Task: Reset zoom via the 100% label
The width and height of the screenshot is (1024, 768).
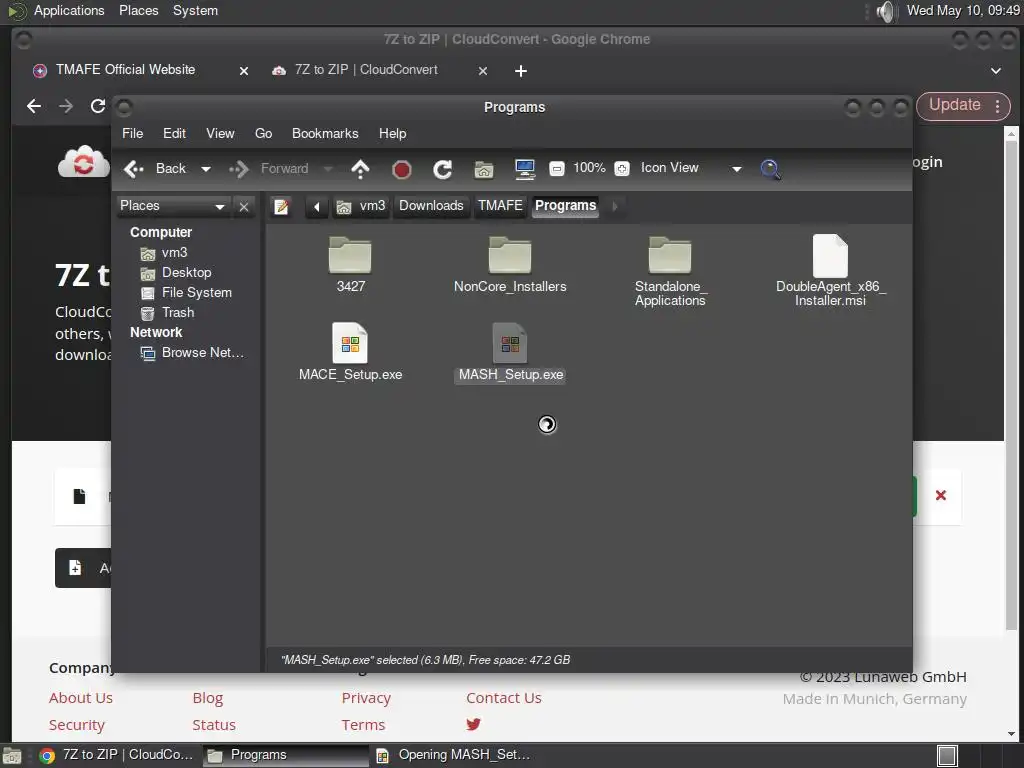Action: [x=589, y=168]
